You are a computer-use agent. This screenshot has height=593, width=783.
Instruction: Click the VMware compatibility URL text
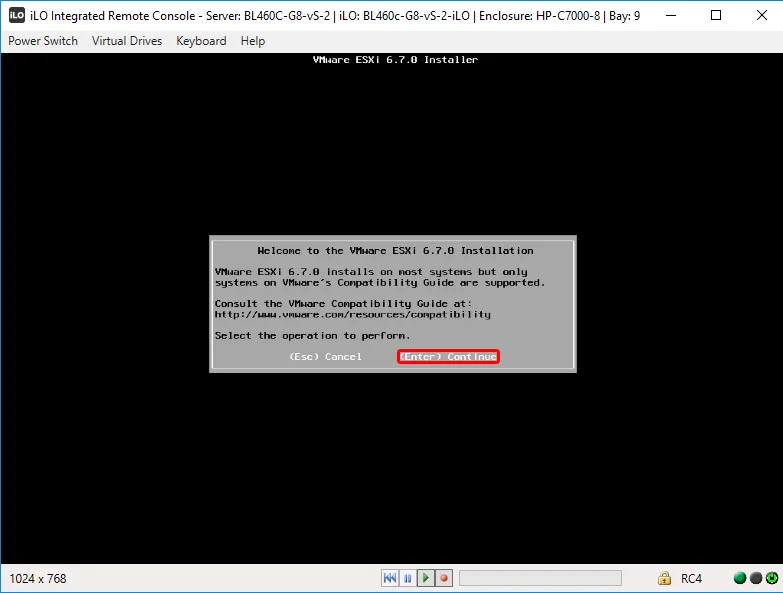(353, 314)
